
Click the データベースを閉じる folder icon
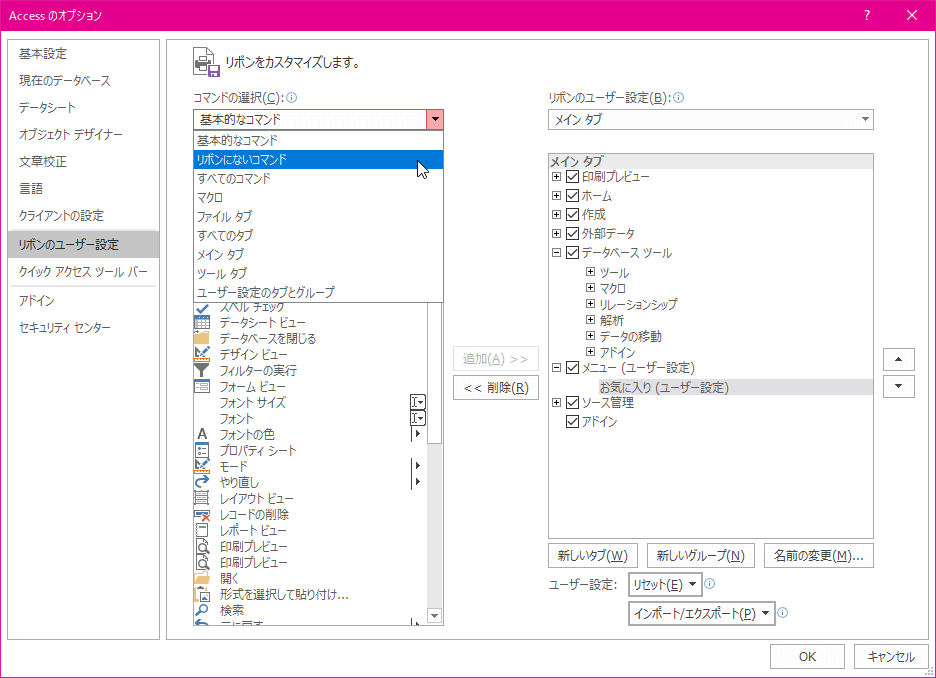202,338
